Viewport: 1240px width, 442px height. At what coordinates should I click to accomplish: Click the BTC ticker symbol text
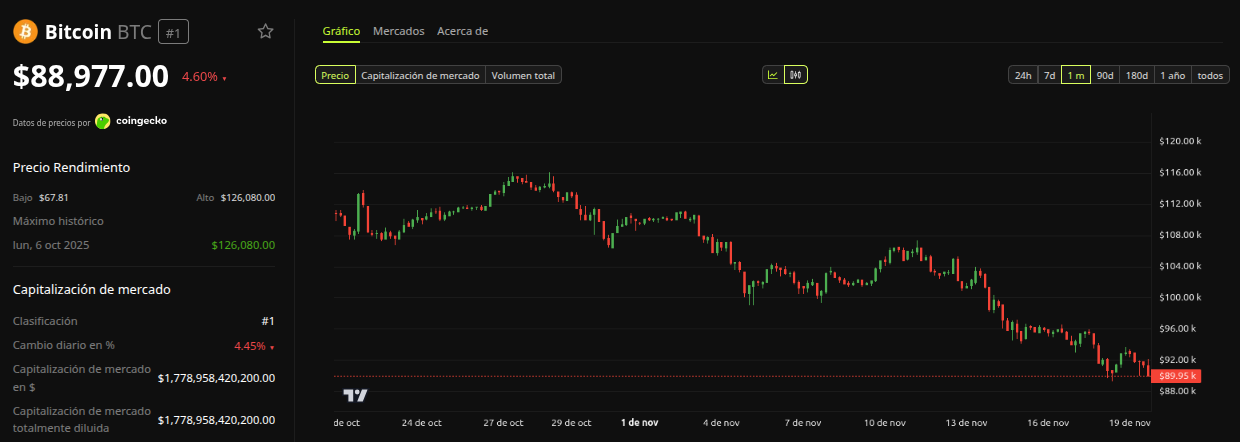pos(134,32)
